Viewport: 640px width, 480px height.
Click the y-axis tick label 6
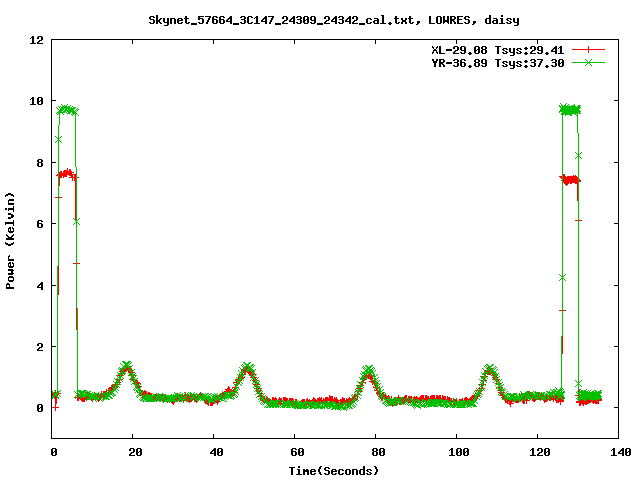click(x=40, y=224)
